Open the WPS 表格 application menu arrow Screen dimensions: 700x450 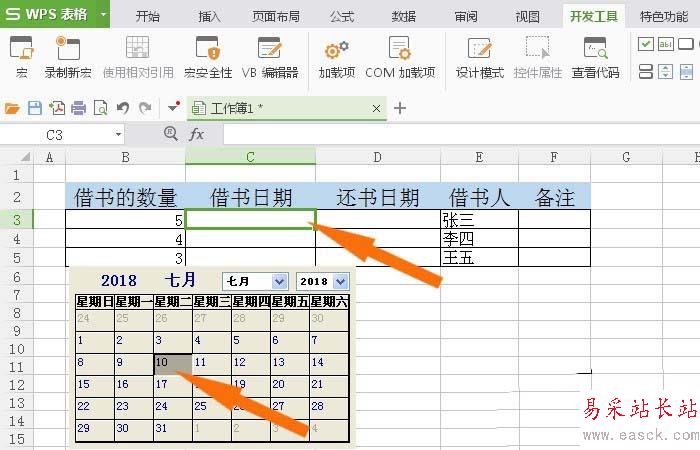tap(103, 14)
